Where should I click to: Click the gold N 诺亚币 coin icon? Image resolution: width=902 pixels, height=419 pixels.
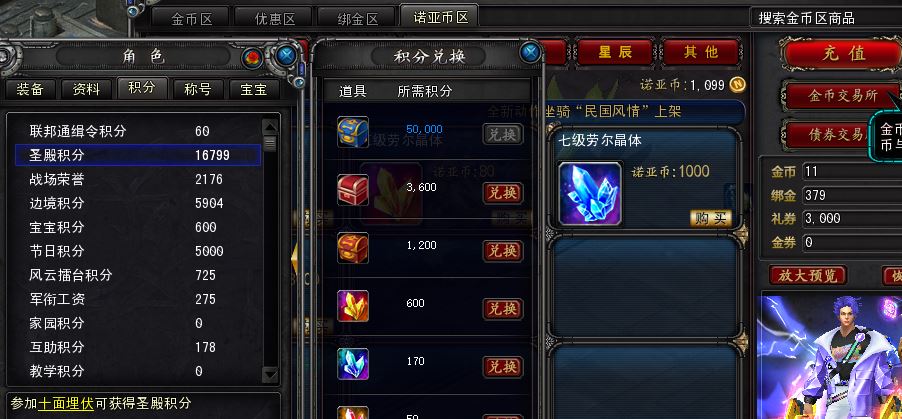point(737,85)
